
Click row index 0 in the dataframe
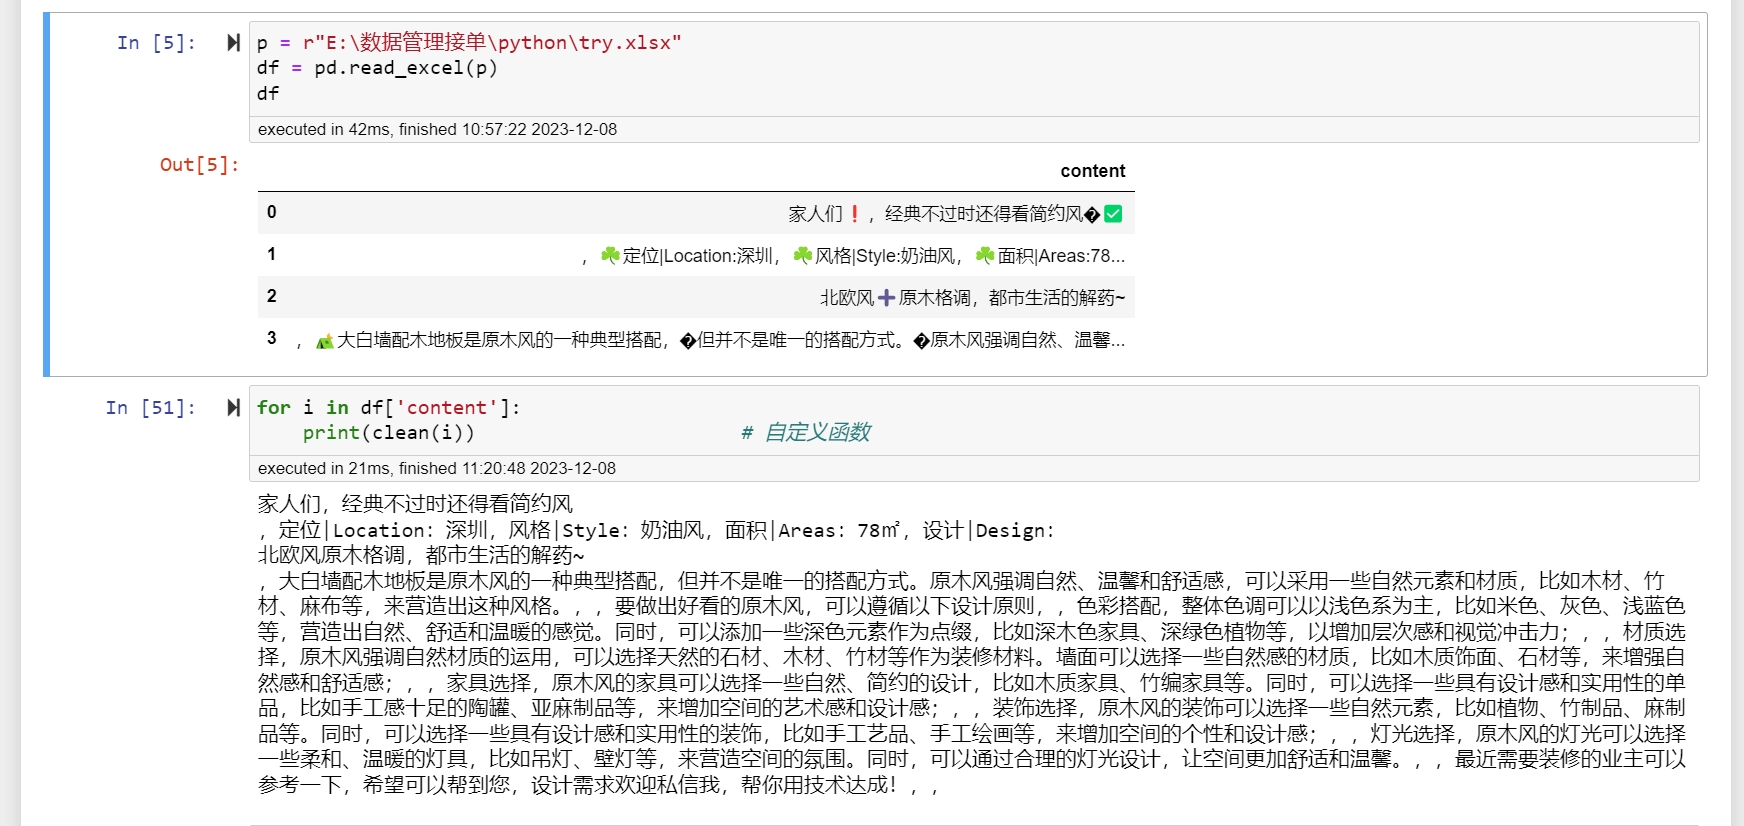[272, 212]
